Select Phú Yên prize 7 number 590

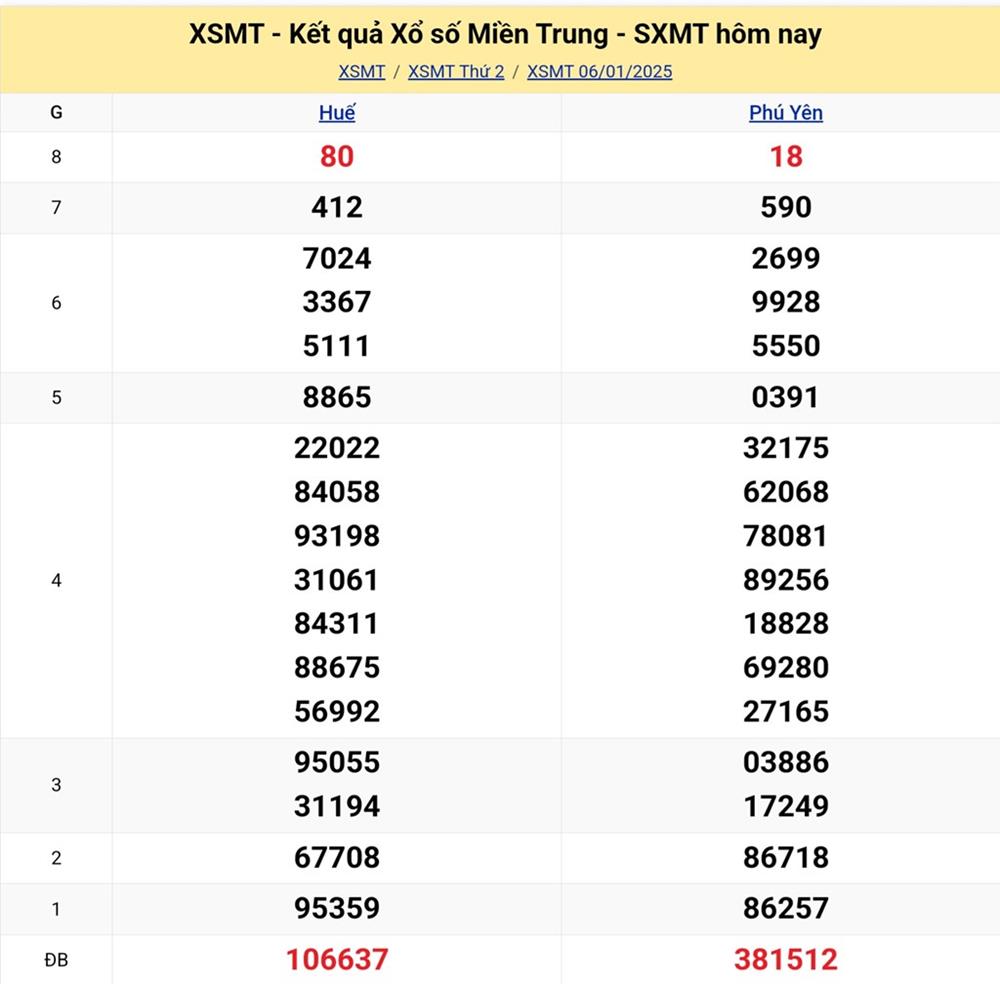pos(786,207)
